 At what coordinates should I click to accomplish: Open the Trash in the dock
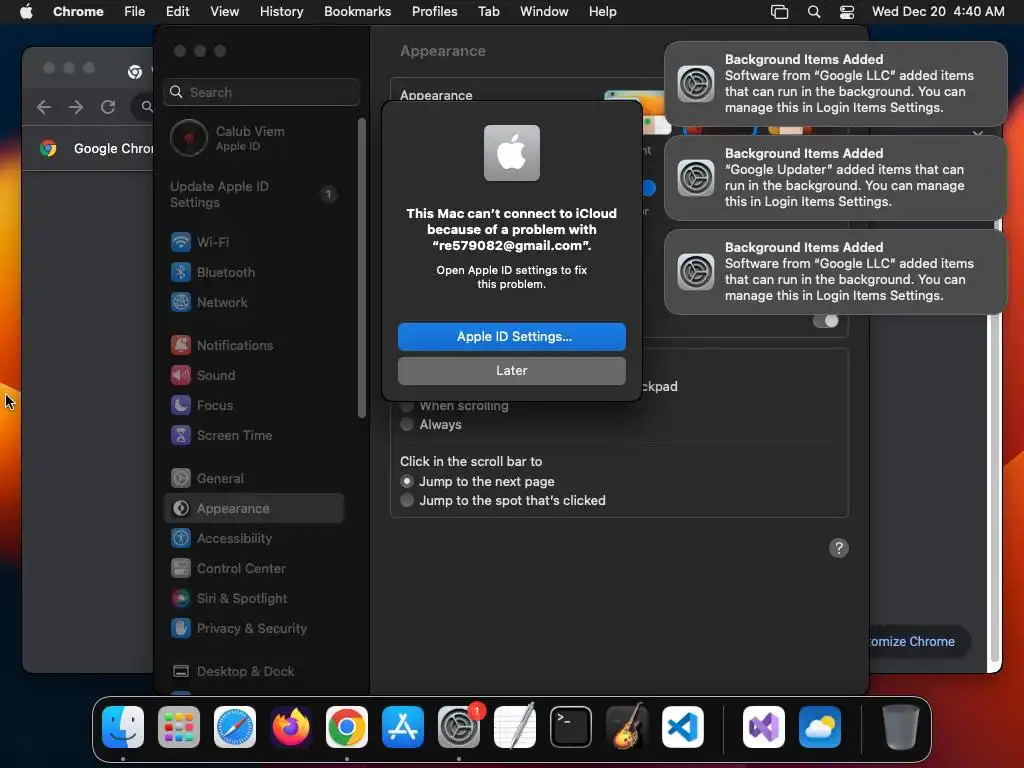coord(901,727)
